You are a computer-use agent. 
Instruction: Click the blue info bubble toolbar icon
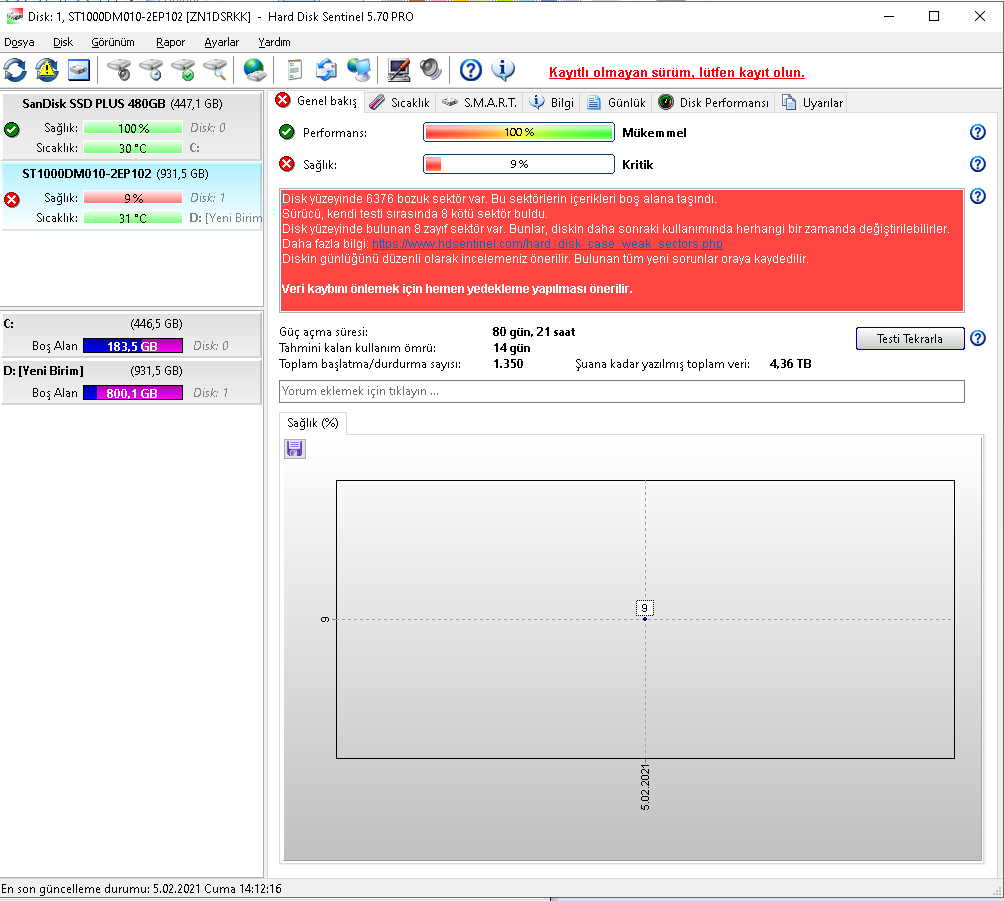502,70
